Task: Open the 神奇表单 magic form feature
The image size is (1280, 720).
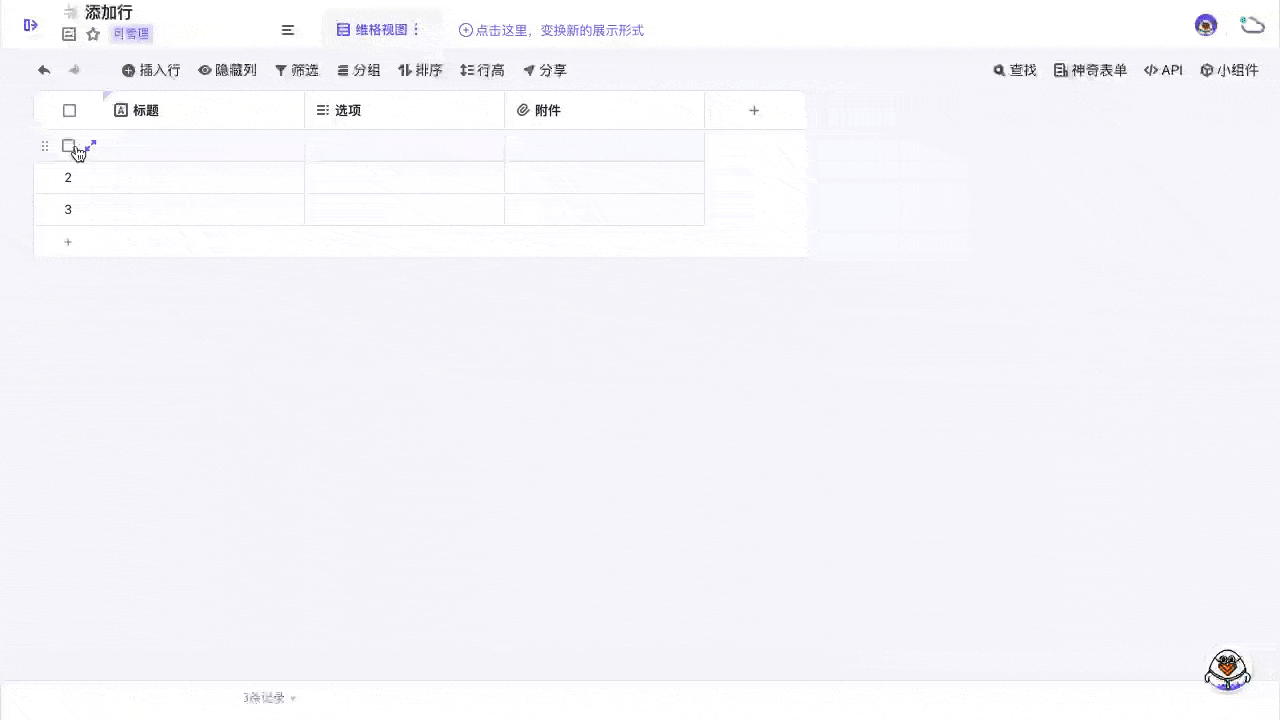Action: [1089, 70]
